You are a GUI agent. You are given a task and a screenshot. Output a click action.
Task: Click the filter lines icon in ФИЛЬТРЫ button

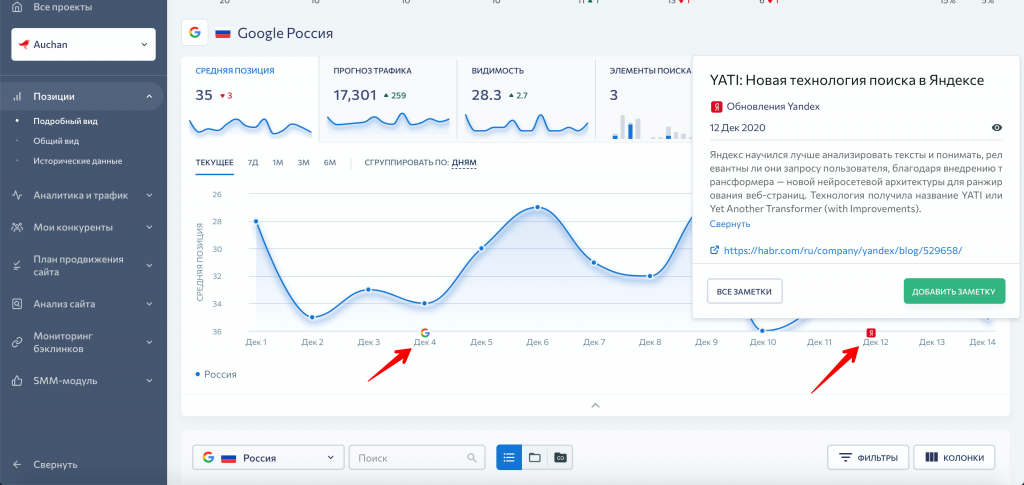click(x=846, y=458)
